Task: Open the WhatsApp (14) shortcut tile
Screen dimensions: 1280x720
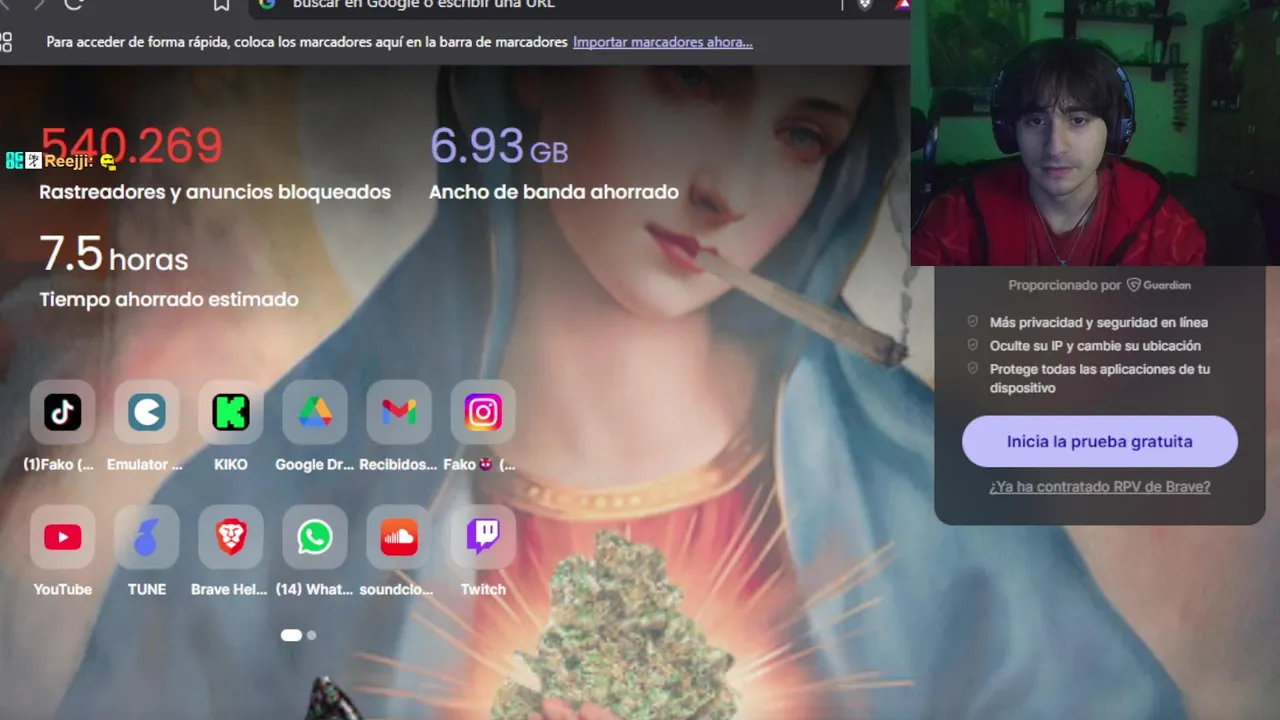Action: click(314, 537)
